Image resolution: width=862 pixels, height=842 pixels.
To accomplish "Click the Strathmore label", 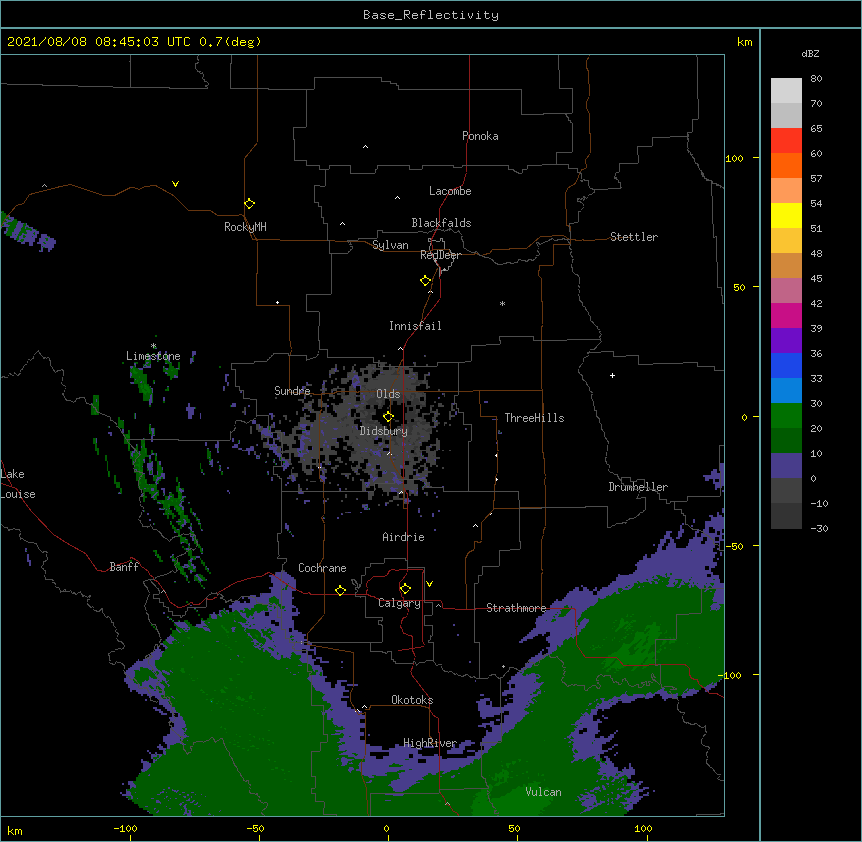I will pos(516,608).
